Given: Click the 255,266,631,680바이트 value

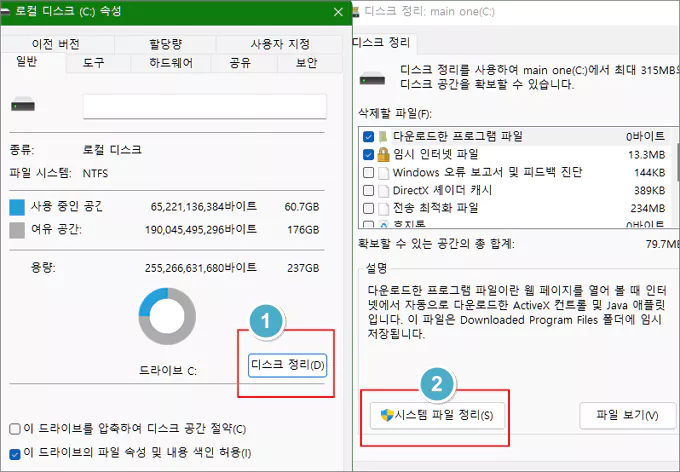Looking at the screenshot, I should tap(201, 268).
